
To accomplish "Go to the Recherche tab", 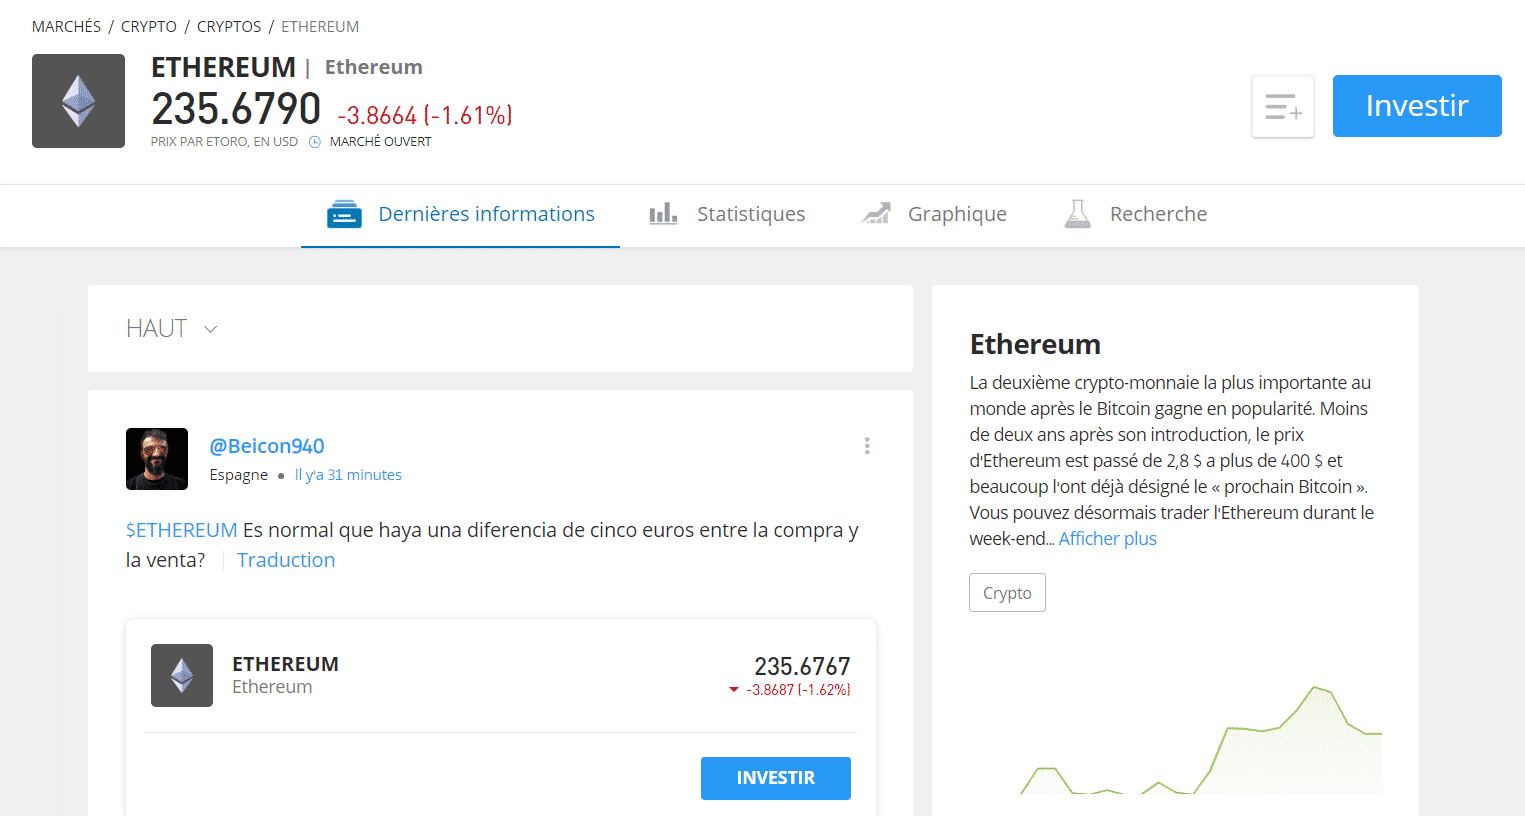I will pyautogui.click(x=1136, y=214).
